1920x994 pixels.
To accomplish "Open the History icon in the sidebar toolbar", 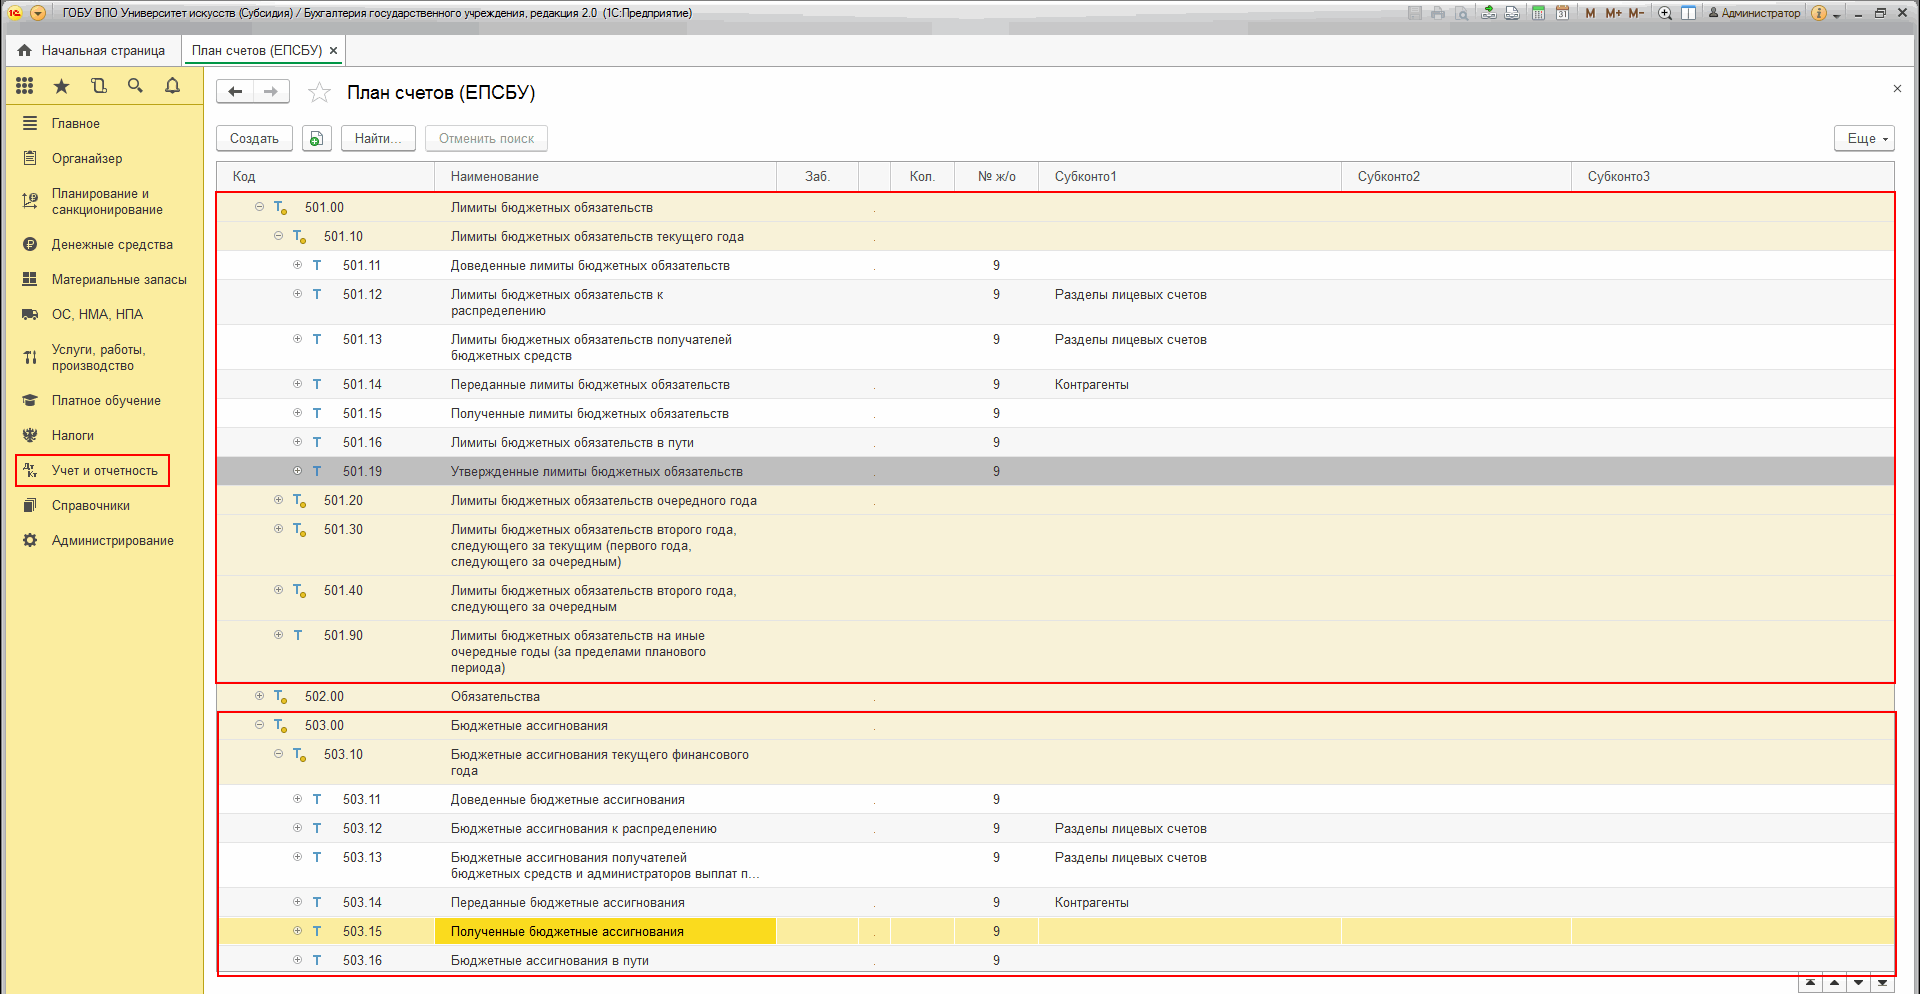I will [98, 86].
